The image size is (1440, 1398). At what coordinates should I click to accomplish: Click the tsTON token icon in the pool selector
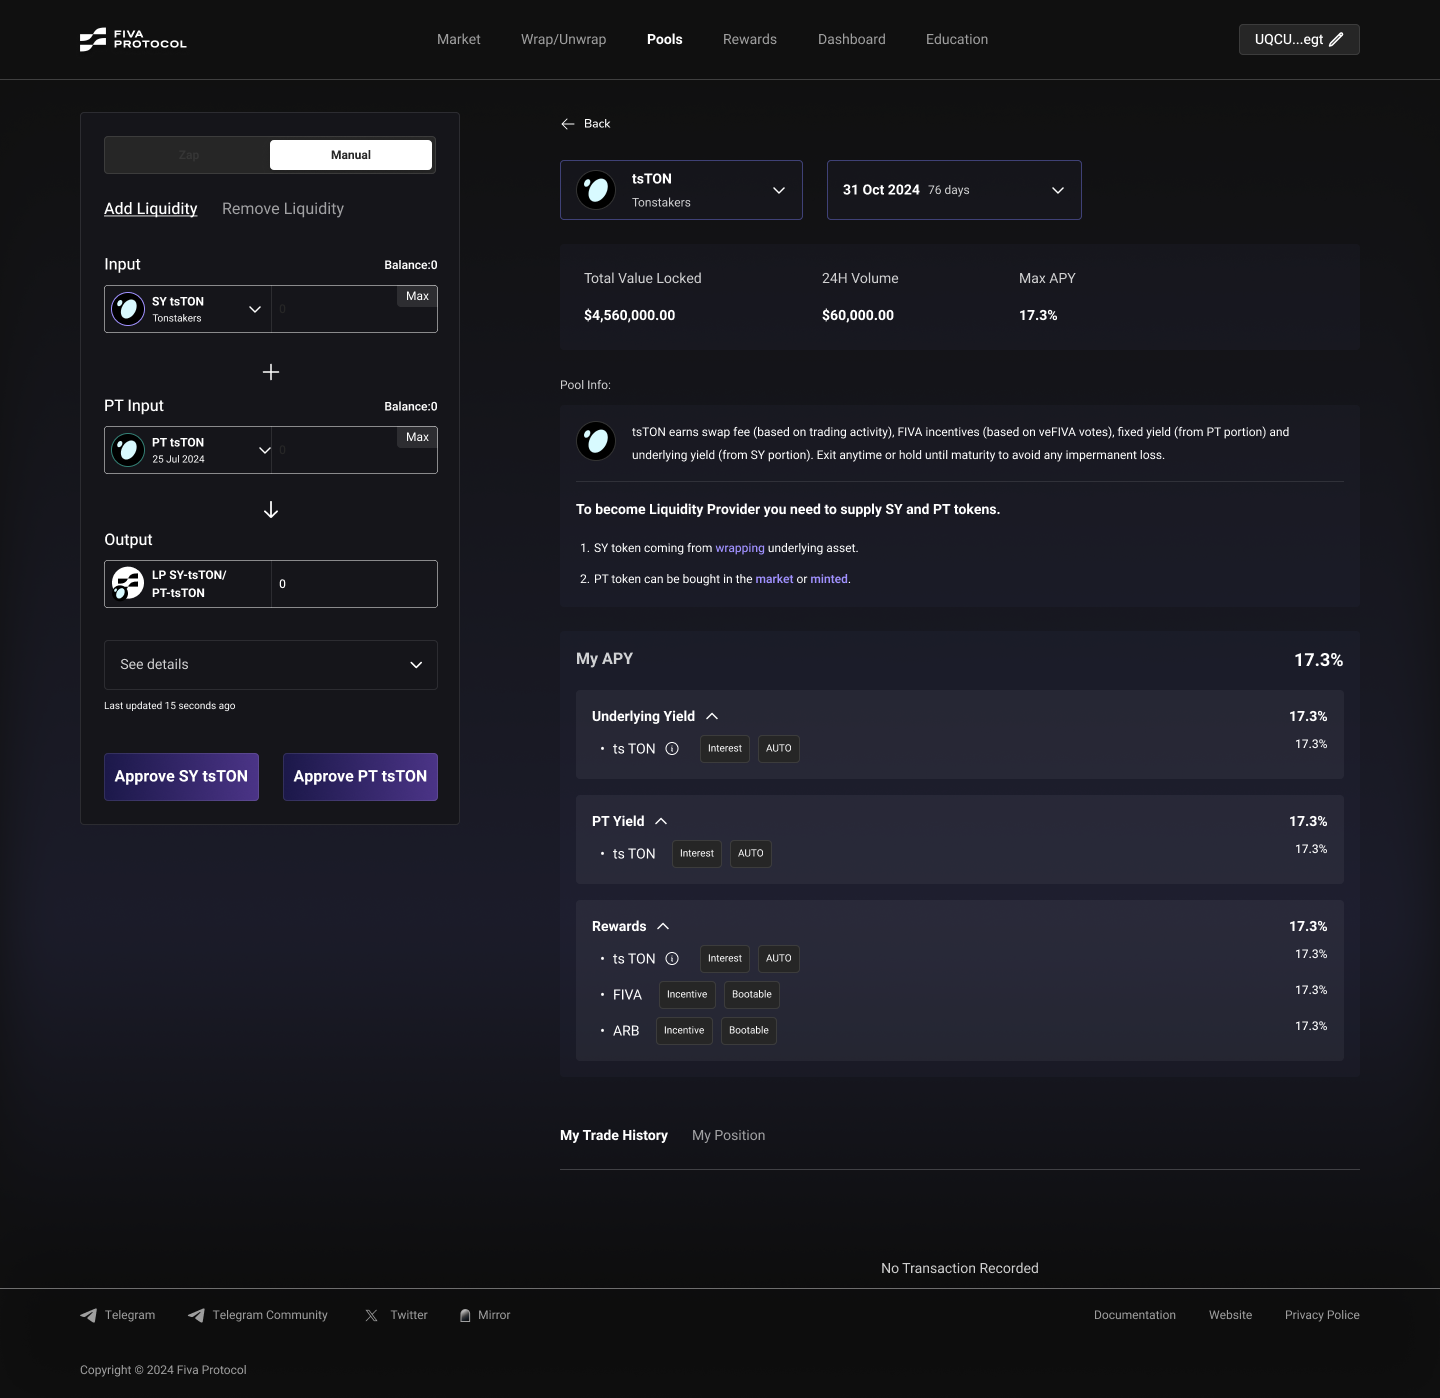coord(595,190)
